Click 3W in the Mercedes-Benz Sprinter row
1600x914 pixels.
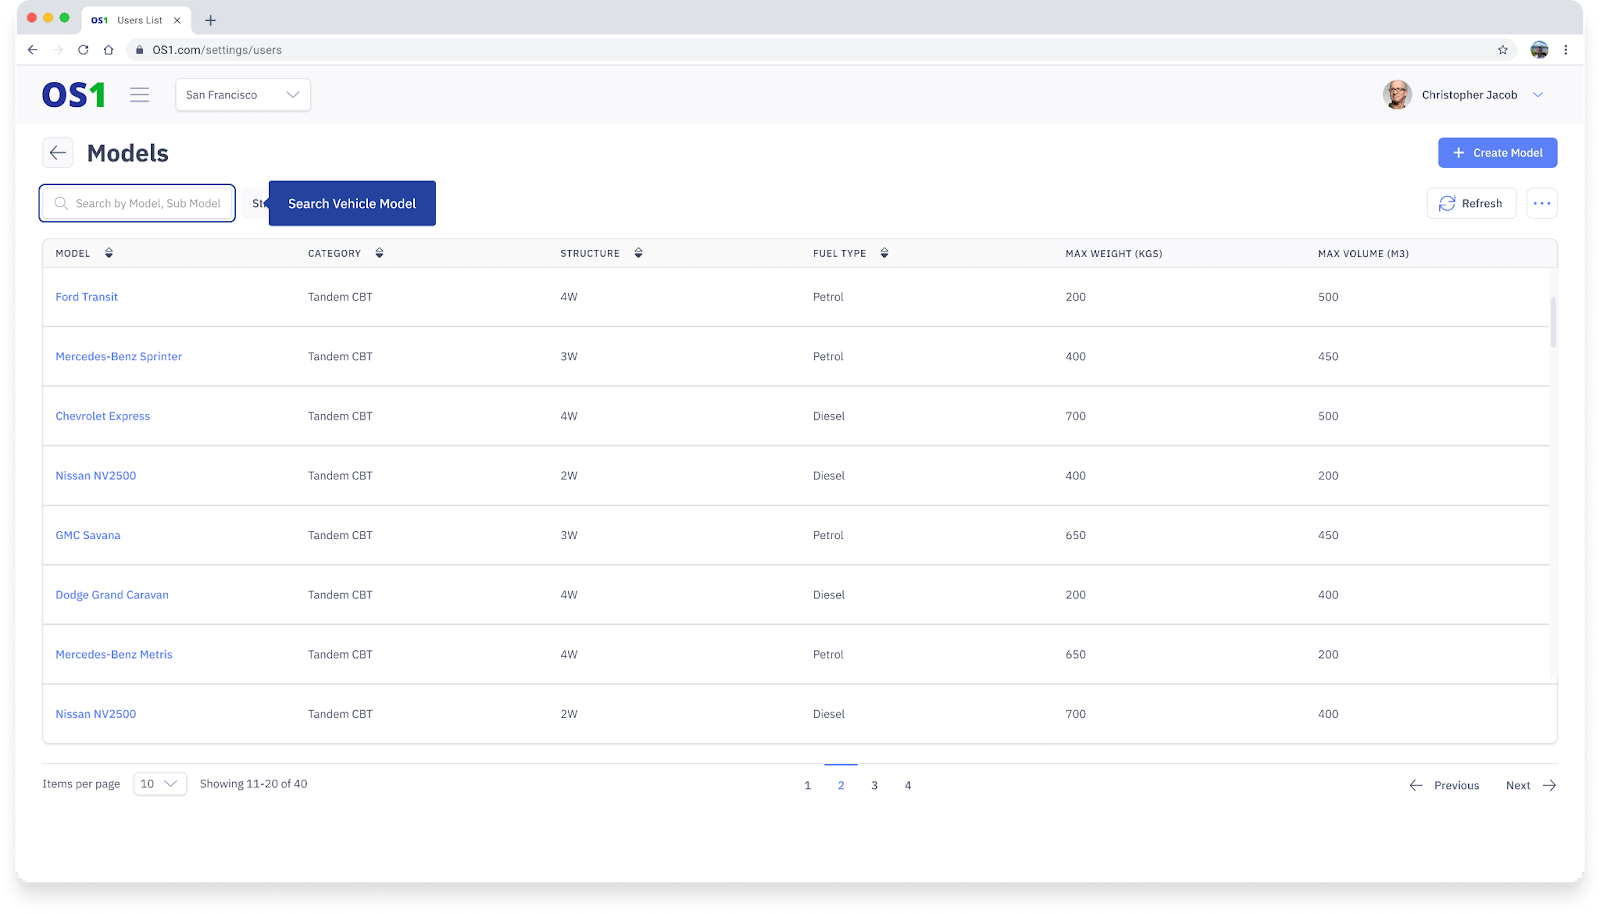coord(569,357)
